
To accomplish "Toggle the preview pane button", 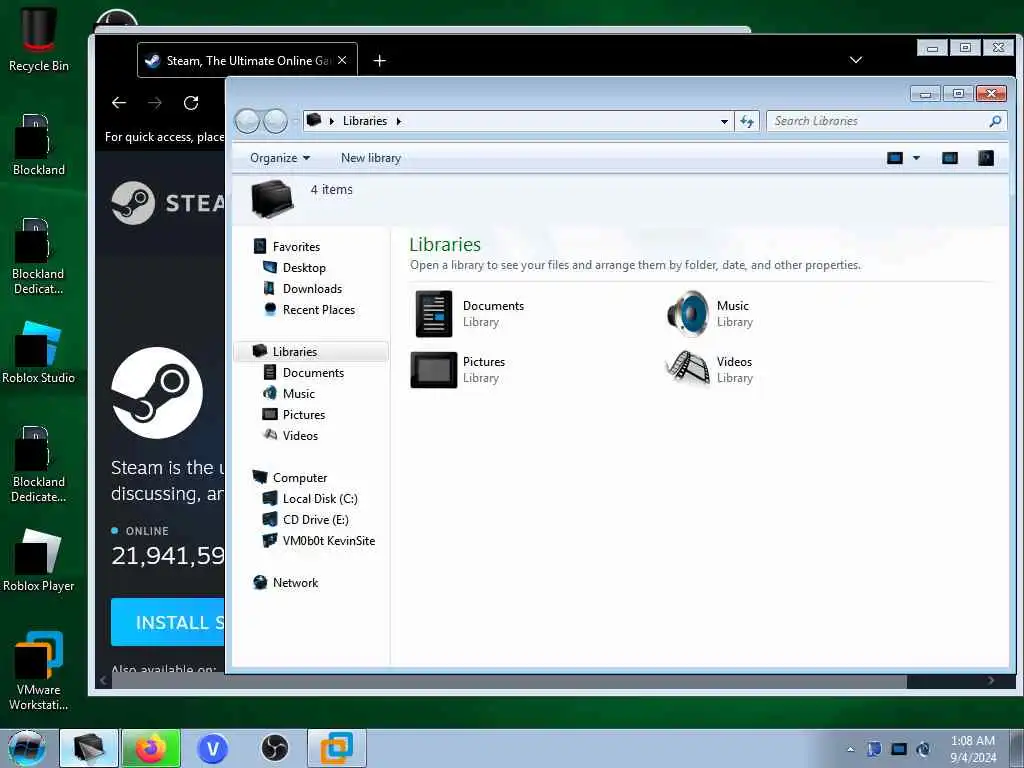I will coord(950,158).
